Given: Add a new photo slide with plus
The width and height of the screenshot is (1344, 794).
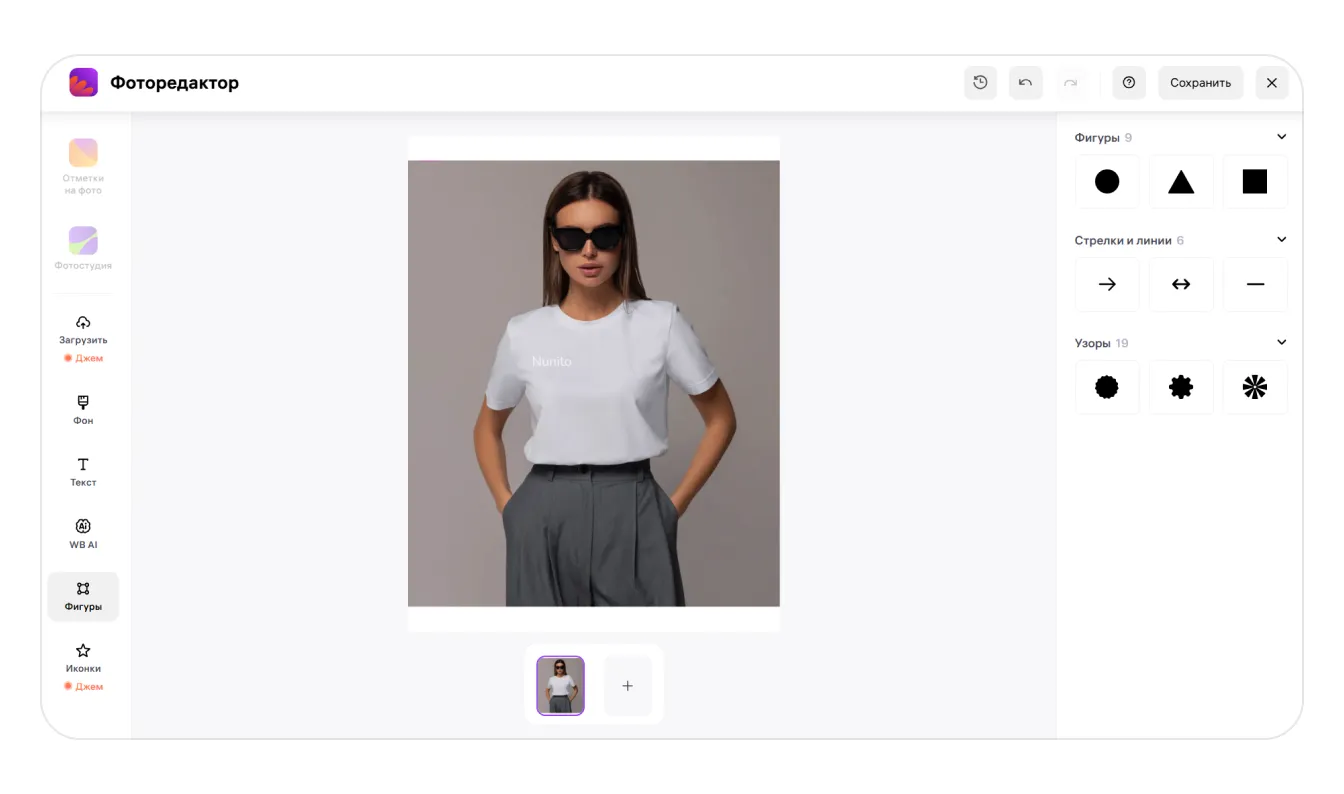Looking at the screenshot, I should (x=628, y=686).
